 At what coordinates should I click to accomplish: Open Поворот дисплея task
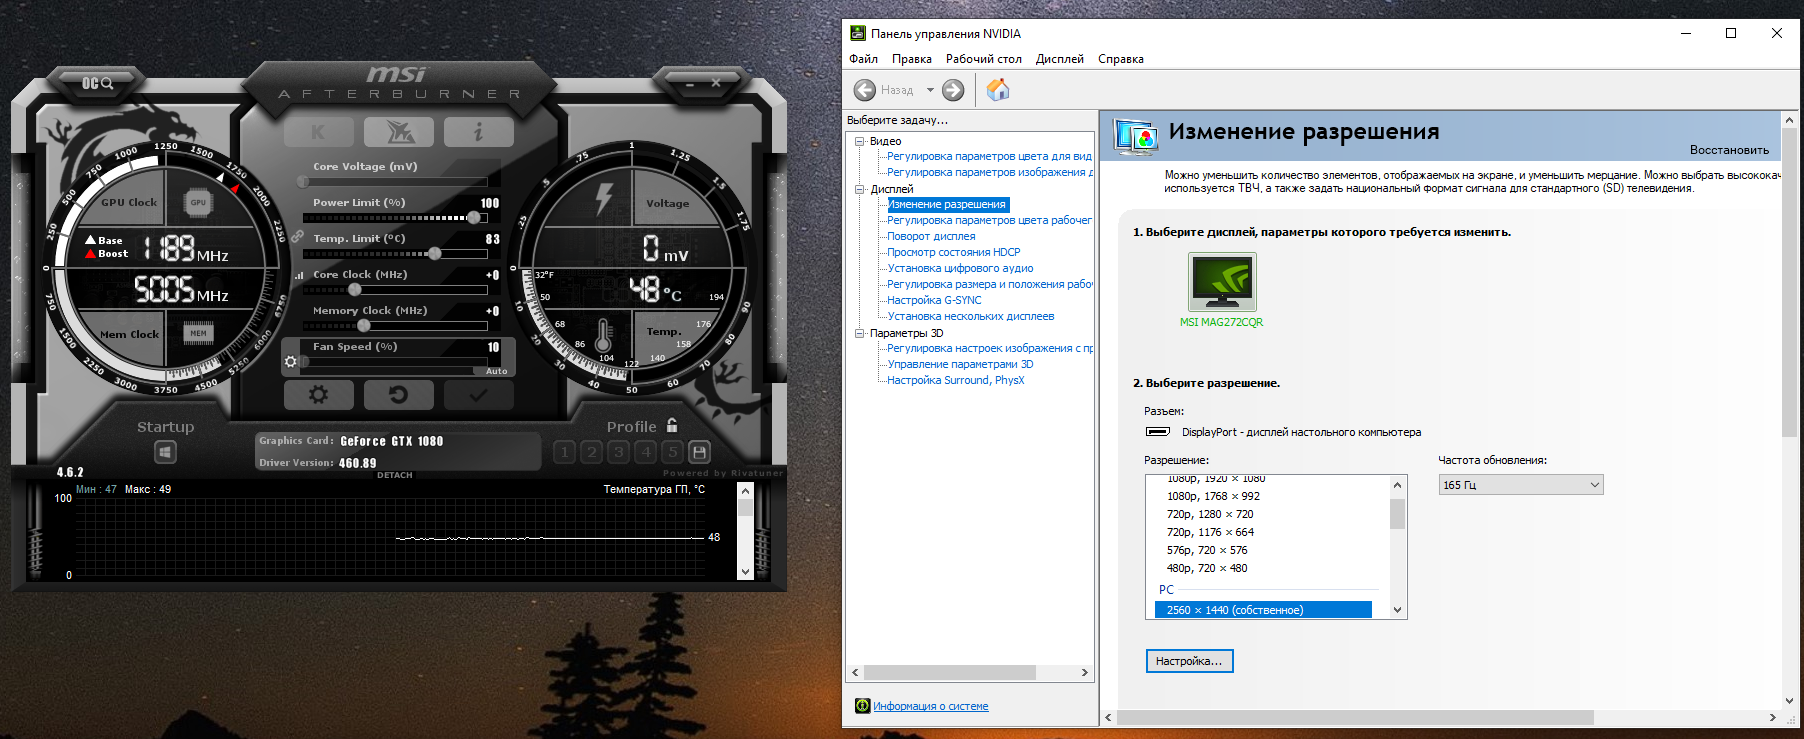(931, 236)
